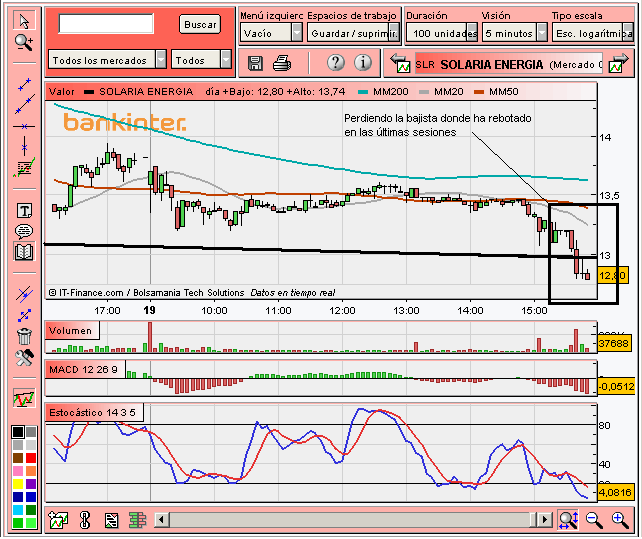This screenshot has width=642, height=539.
Task: Pick the yellow color swatch
Action: 18,484
